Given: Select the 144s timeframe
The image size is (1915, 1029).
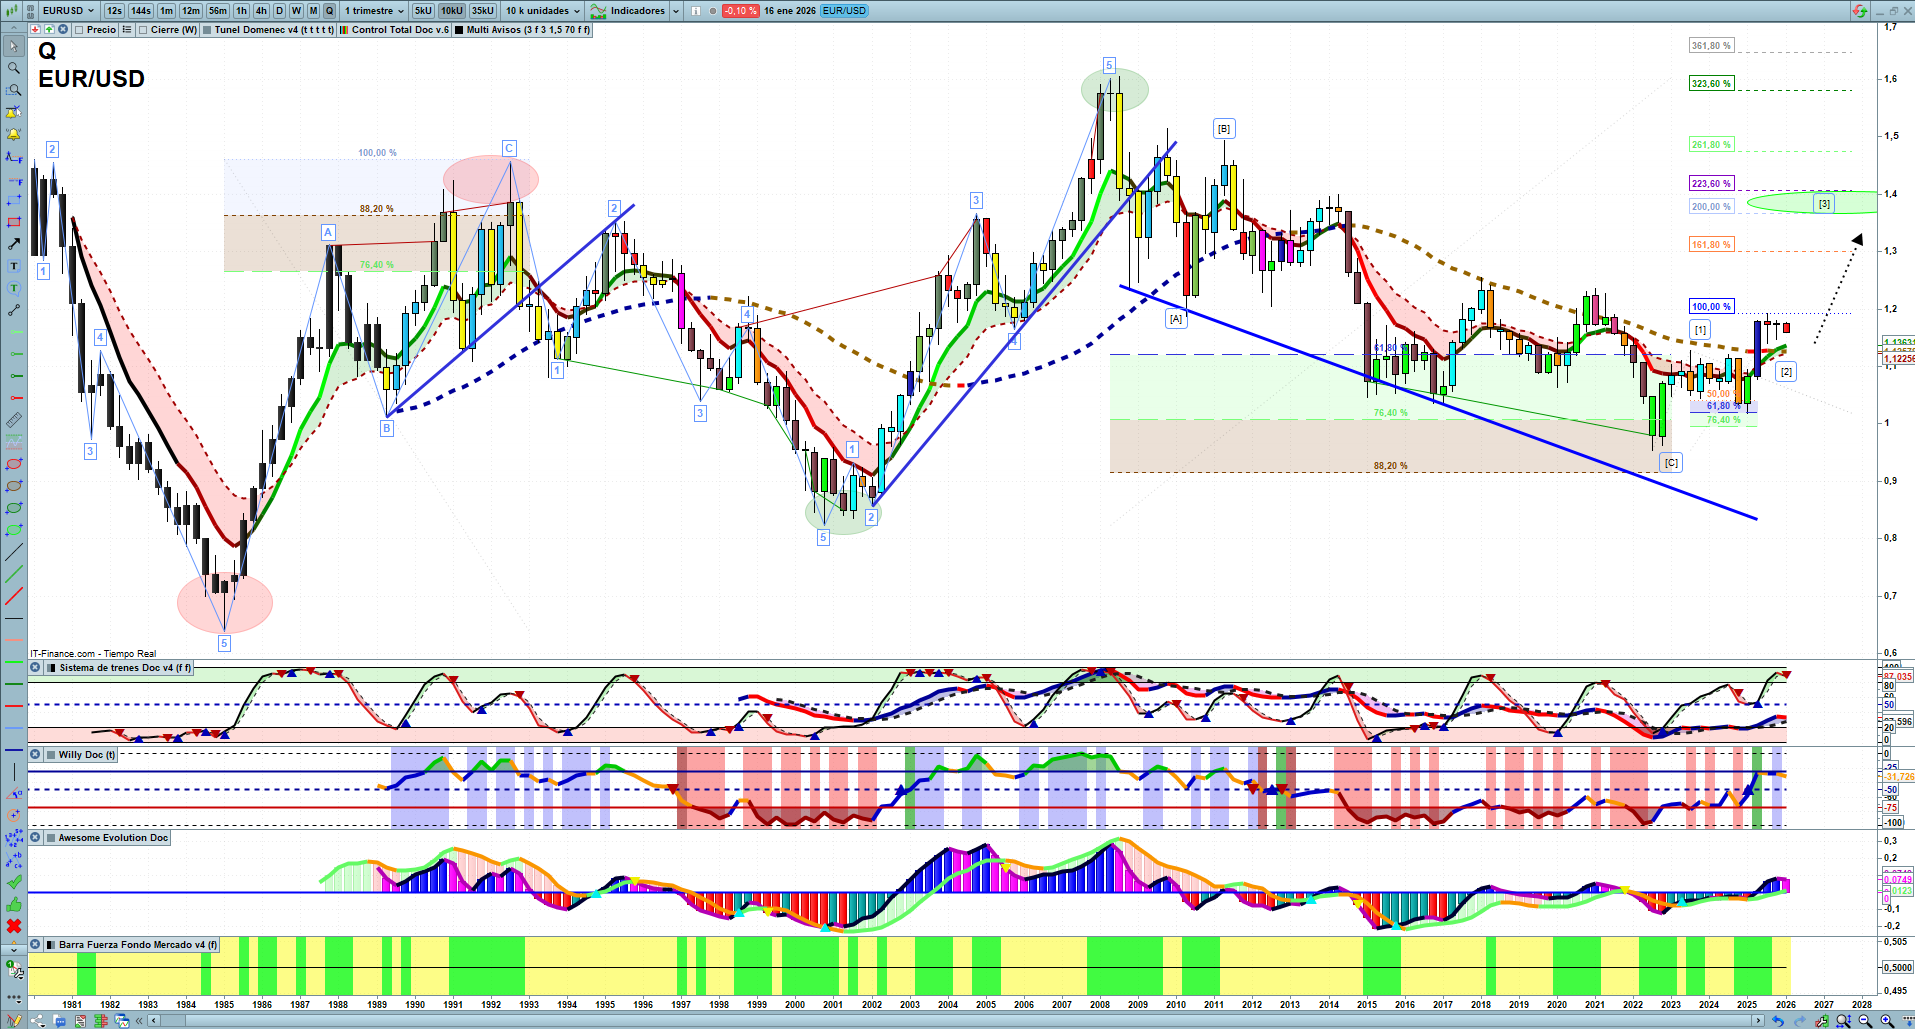Looking at the screenshot, I should coord(141,11).
